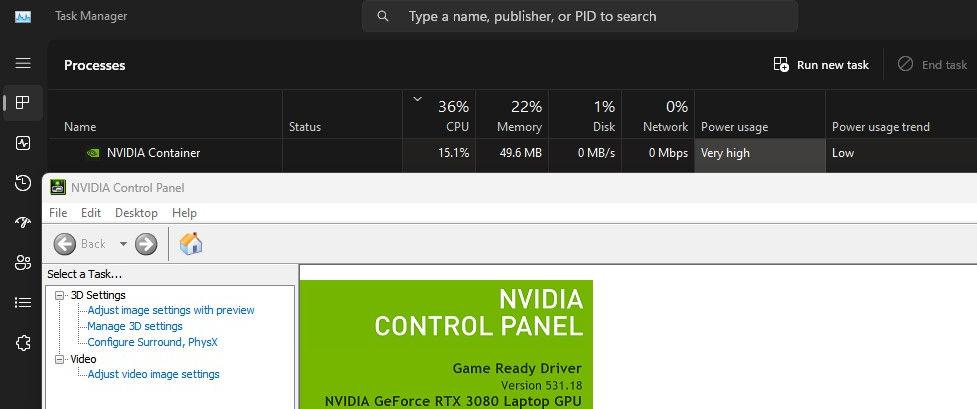
Task: Collapse the Video tree node
Action: (60, 359)
